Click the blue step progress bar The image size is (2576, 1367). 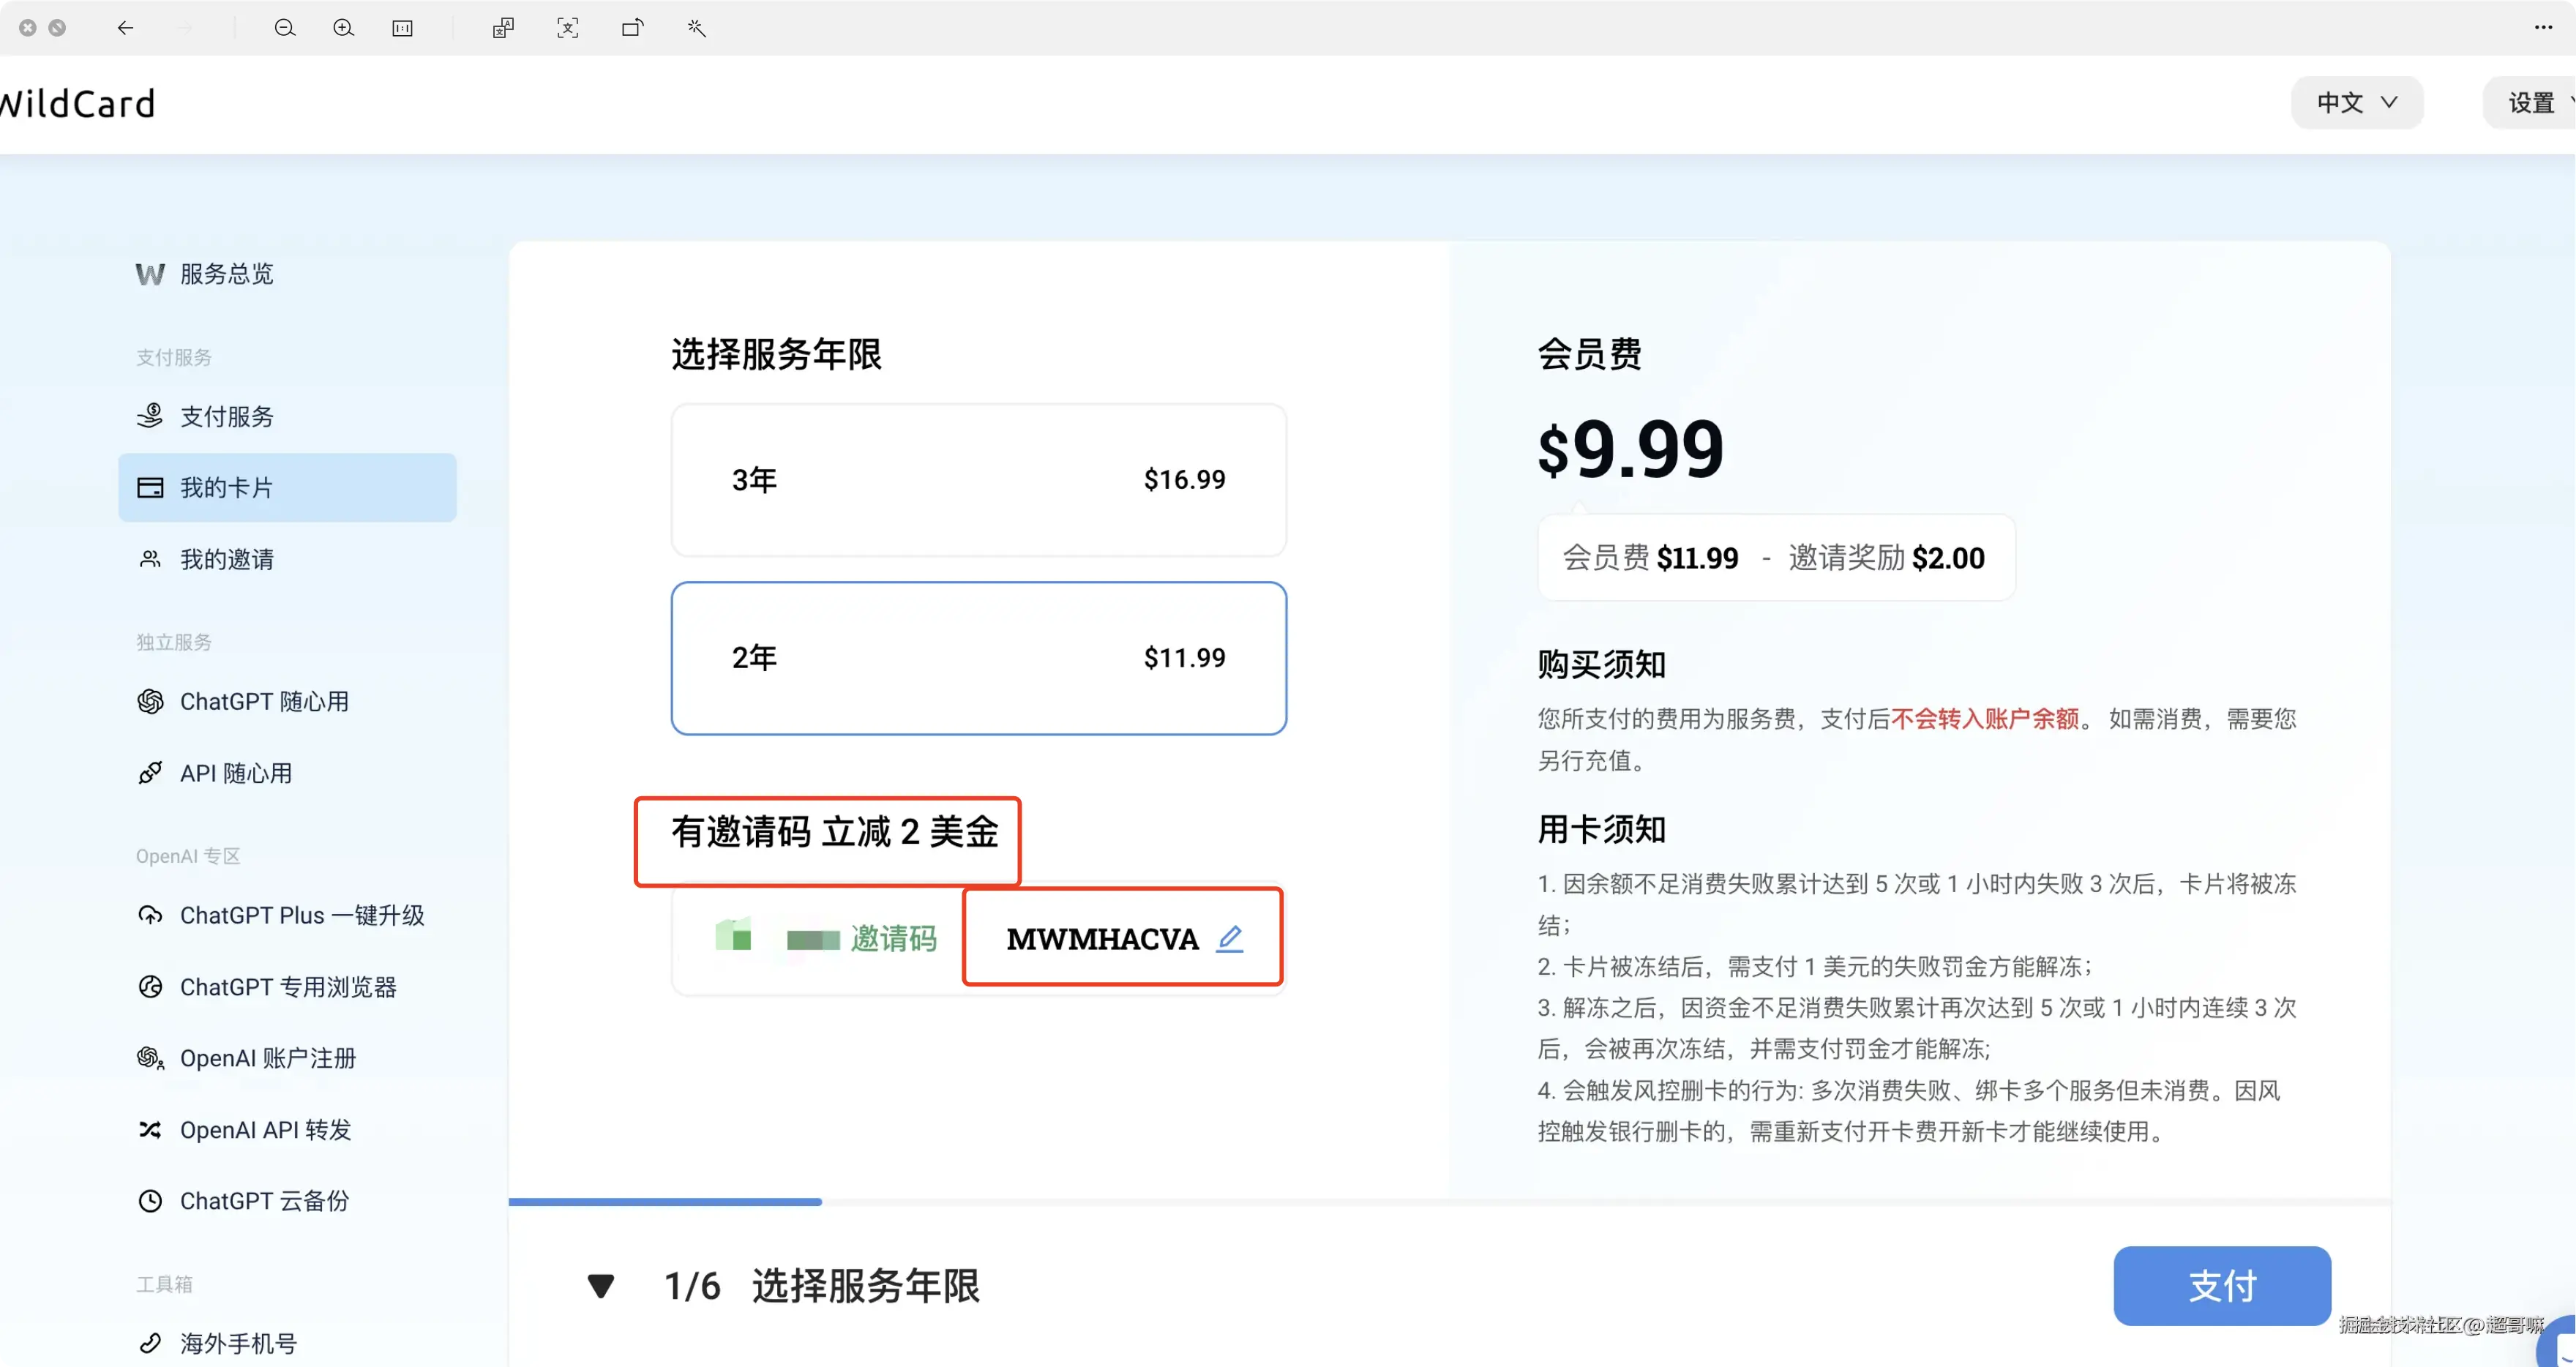click(665, 1201)
